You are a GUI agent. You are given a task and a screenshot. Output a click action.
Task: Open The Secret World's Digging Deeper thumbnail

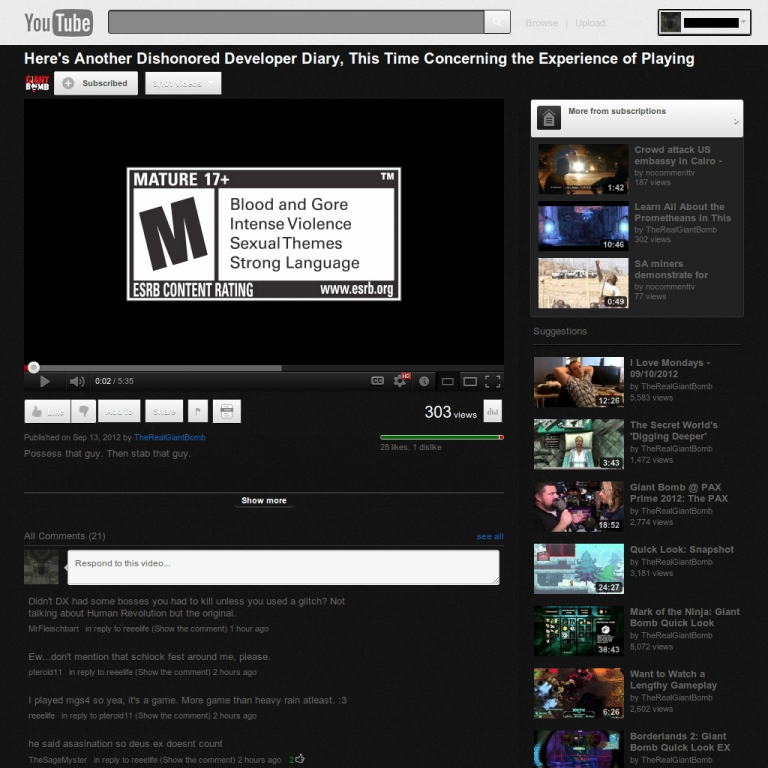578,444
